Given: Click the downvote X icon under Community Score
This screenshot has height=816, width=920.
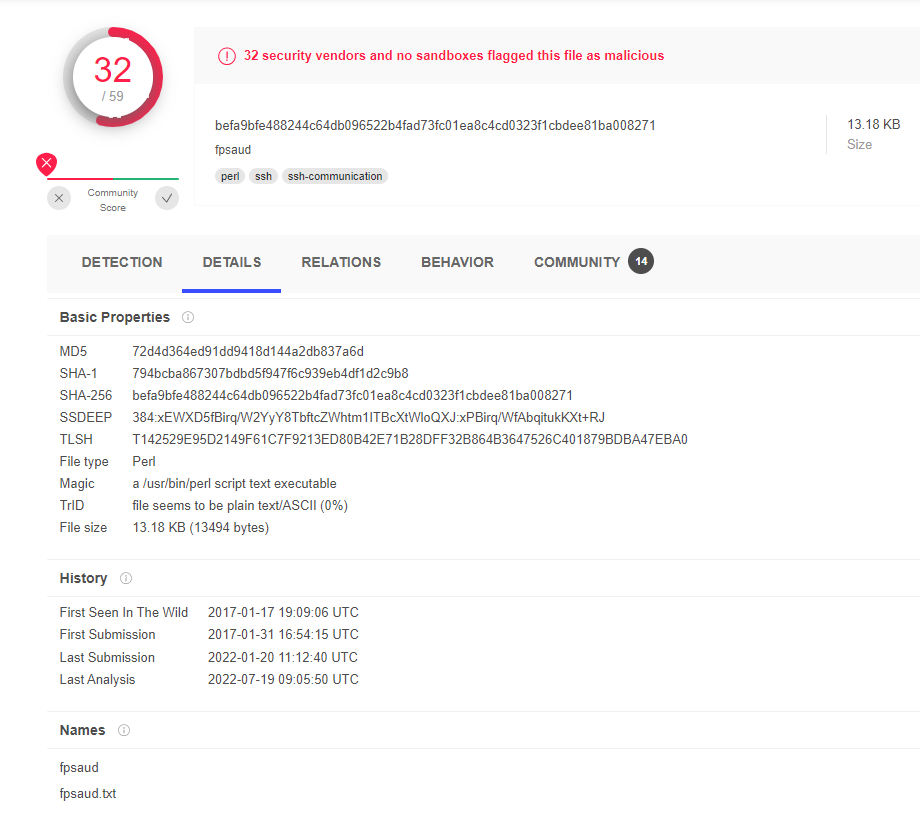Looking at the screenshot, I should 58,198.
